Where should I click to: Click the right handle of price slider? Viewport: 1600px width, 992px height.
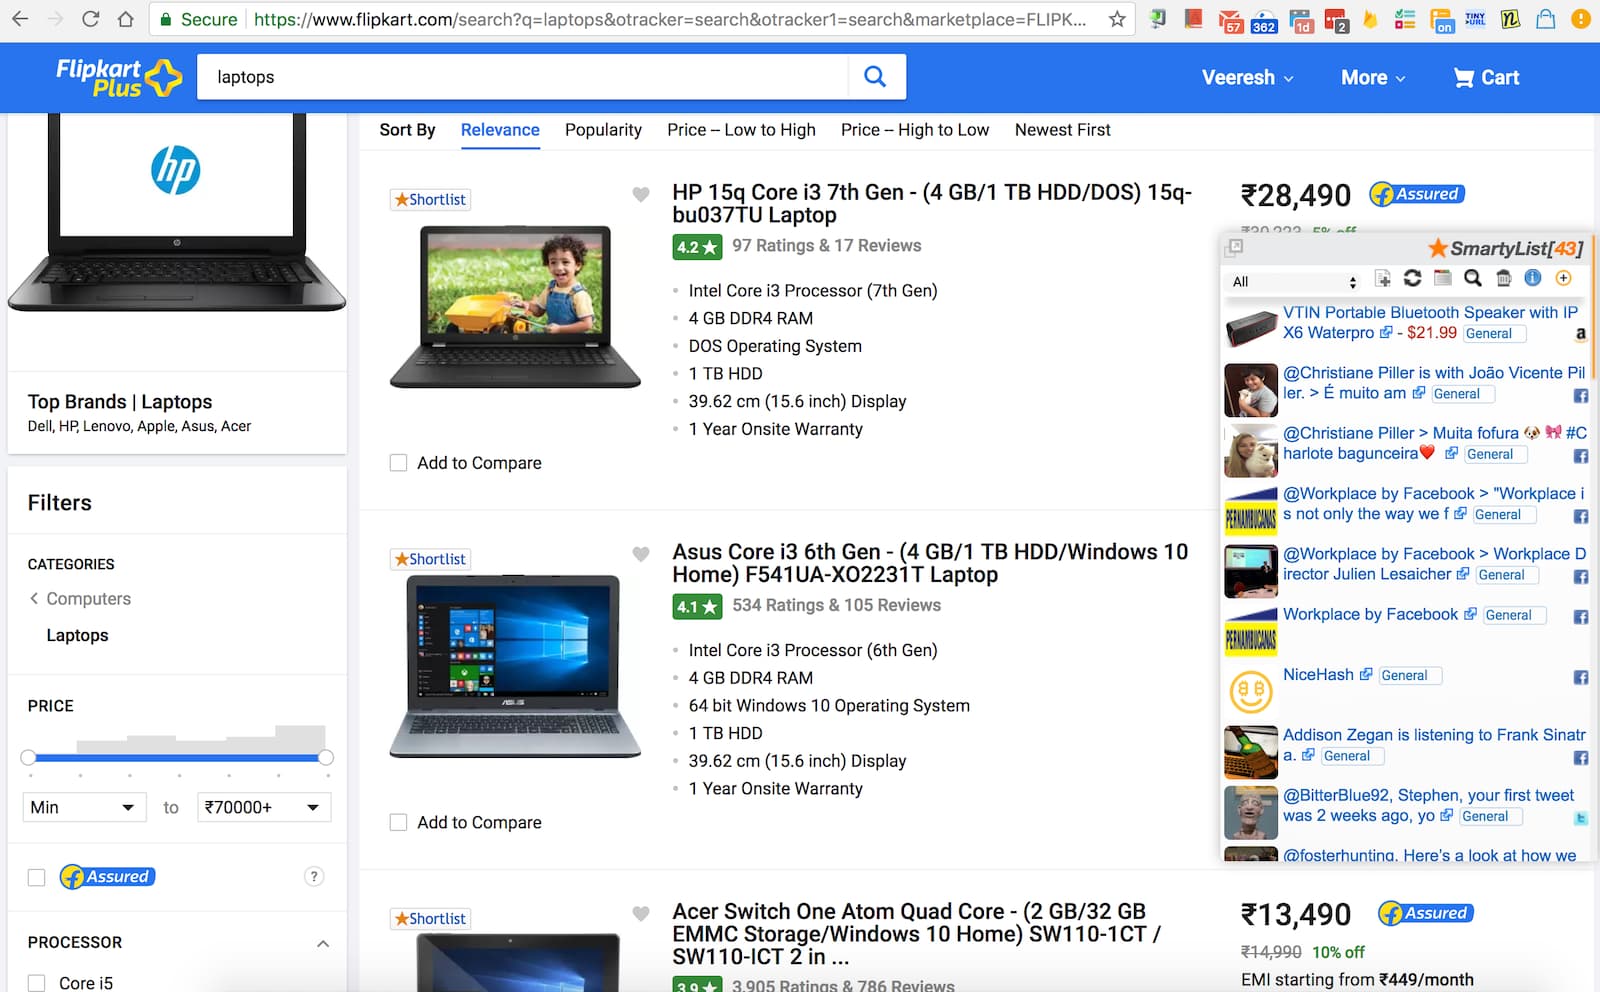tap(326, 758)
